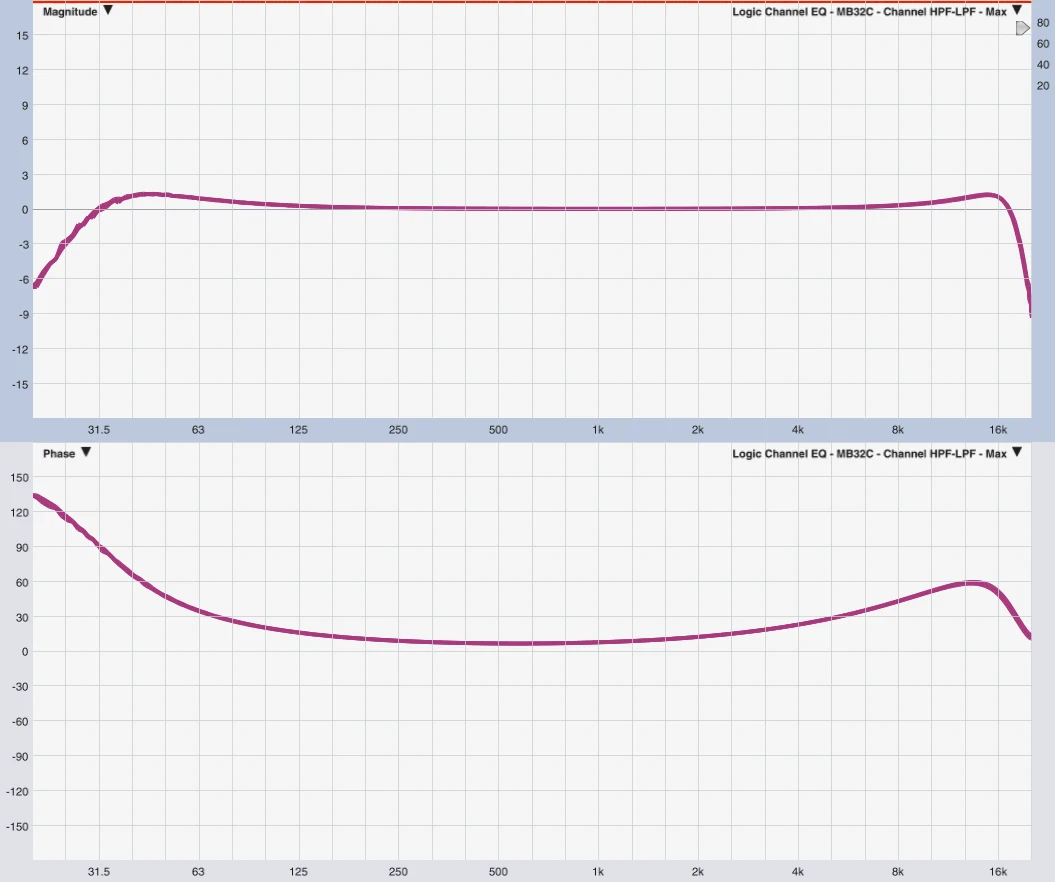This screenshot has height=882, width=1055.
Task: Select the Logic Channel EQ trace name in Magnitude plot
Action: (869, 12)
